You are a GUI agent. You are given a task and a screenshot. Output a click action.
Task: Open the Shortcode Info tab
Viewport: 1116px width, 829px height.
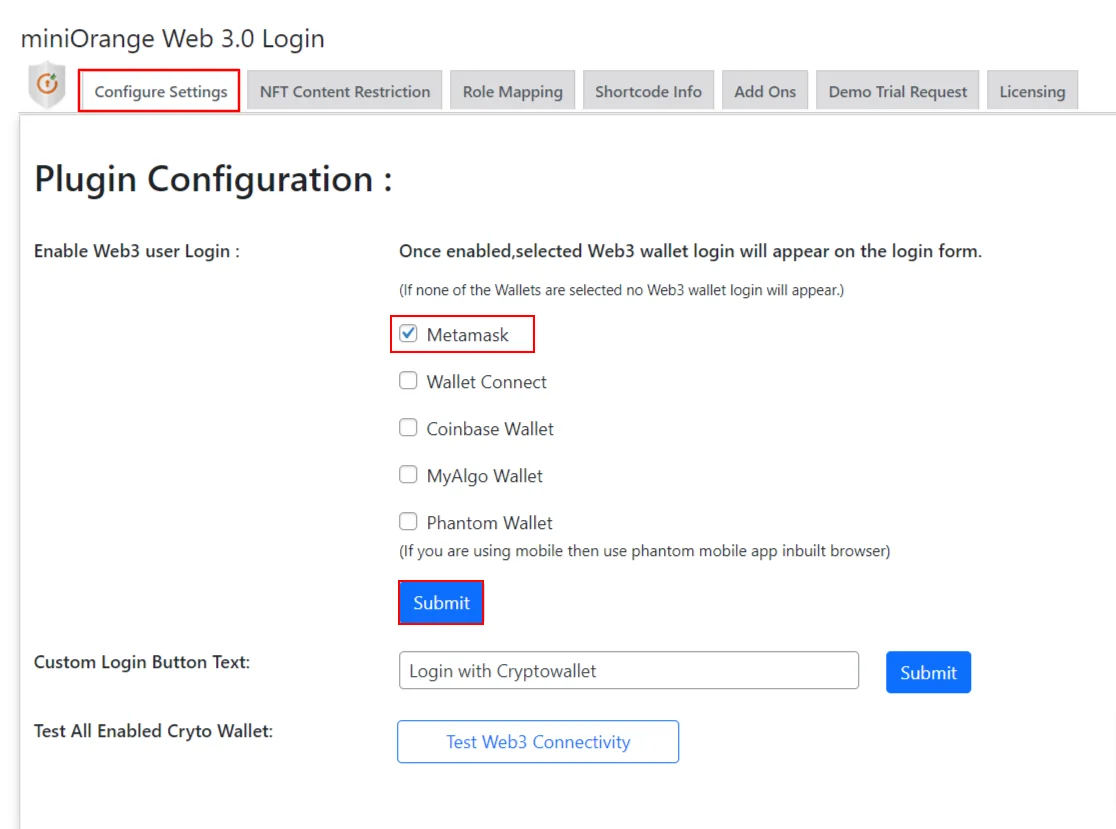[648, 91]
